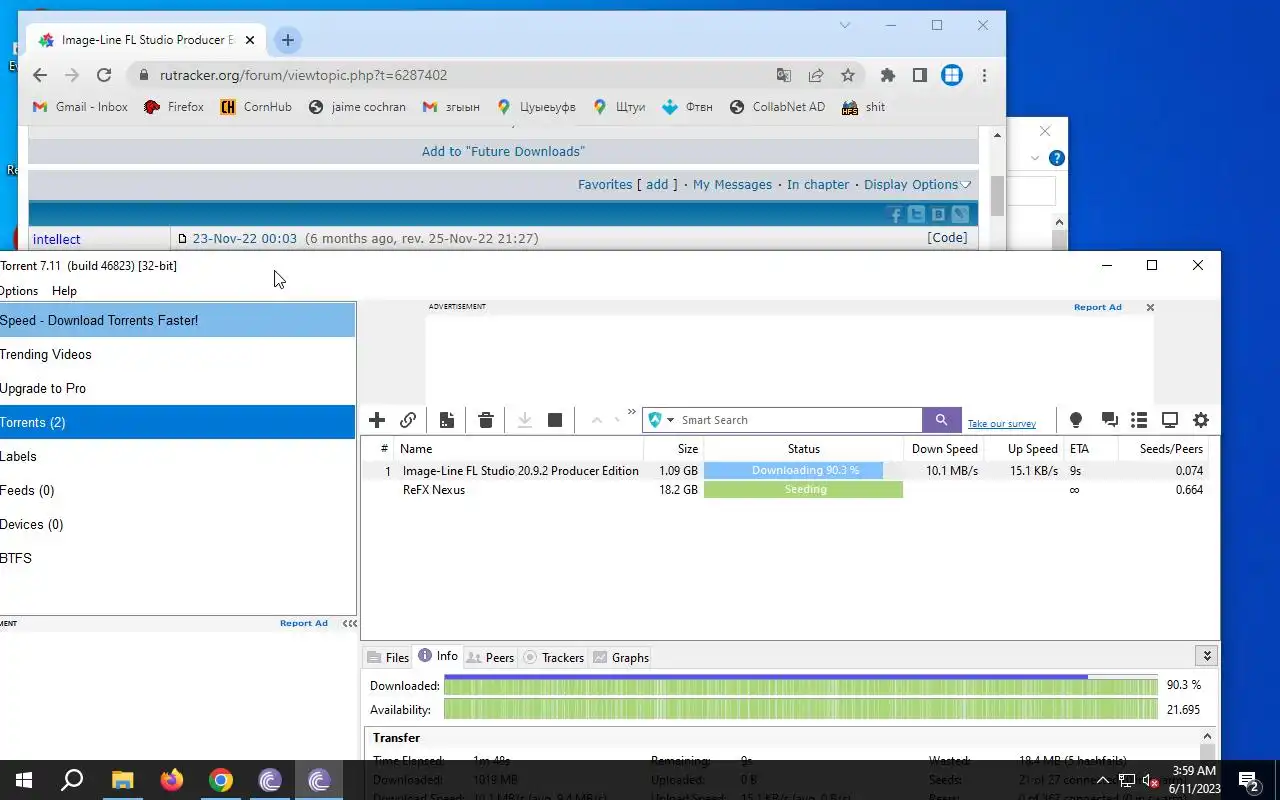Screen dimensions: 1280x800
Task: Sort by the Size column header
Action: (673, 449)
